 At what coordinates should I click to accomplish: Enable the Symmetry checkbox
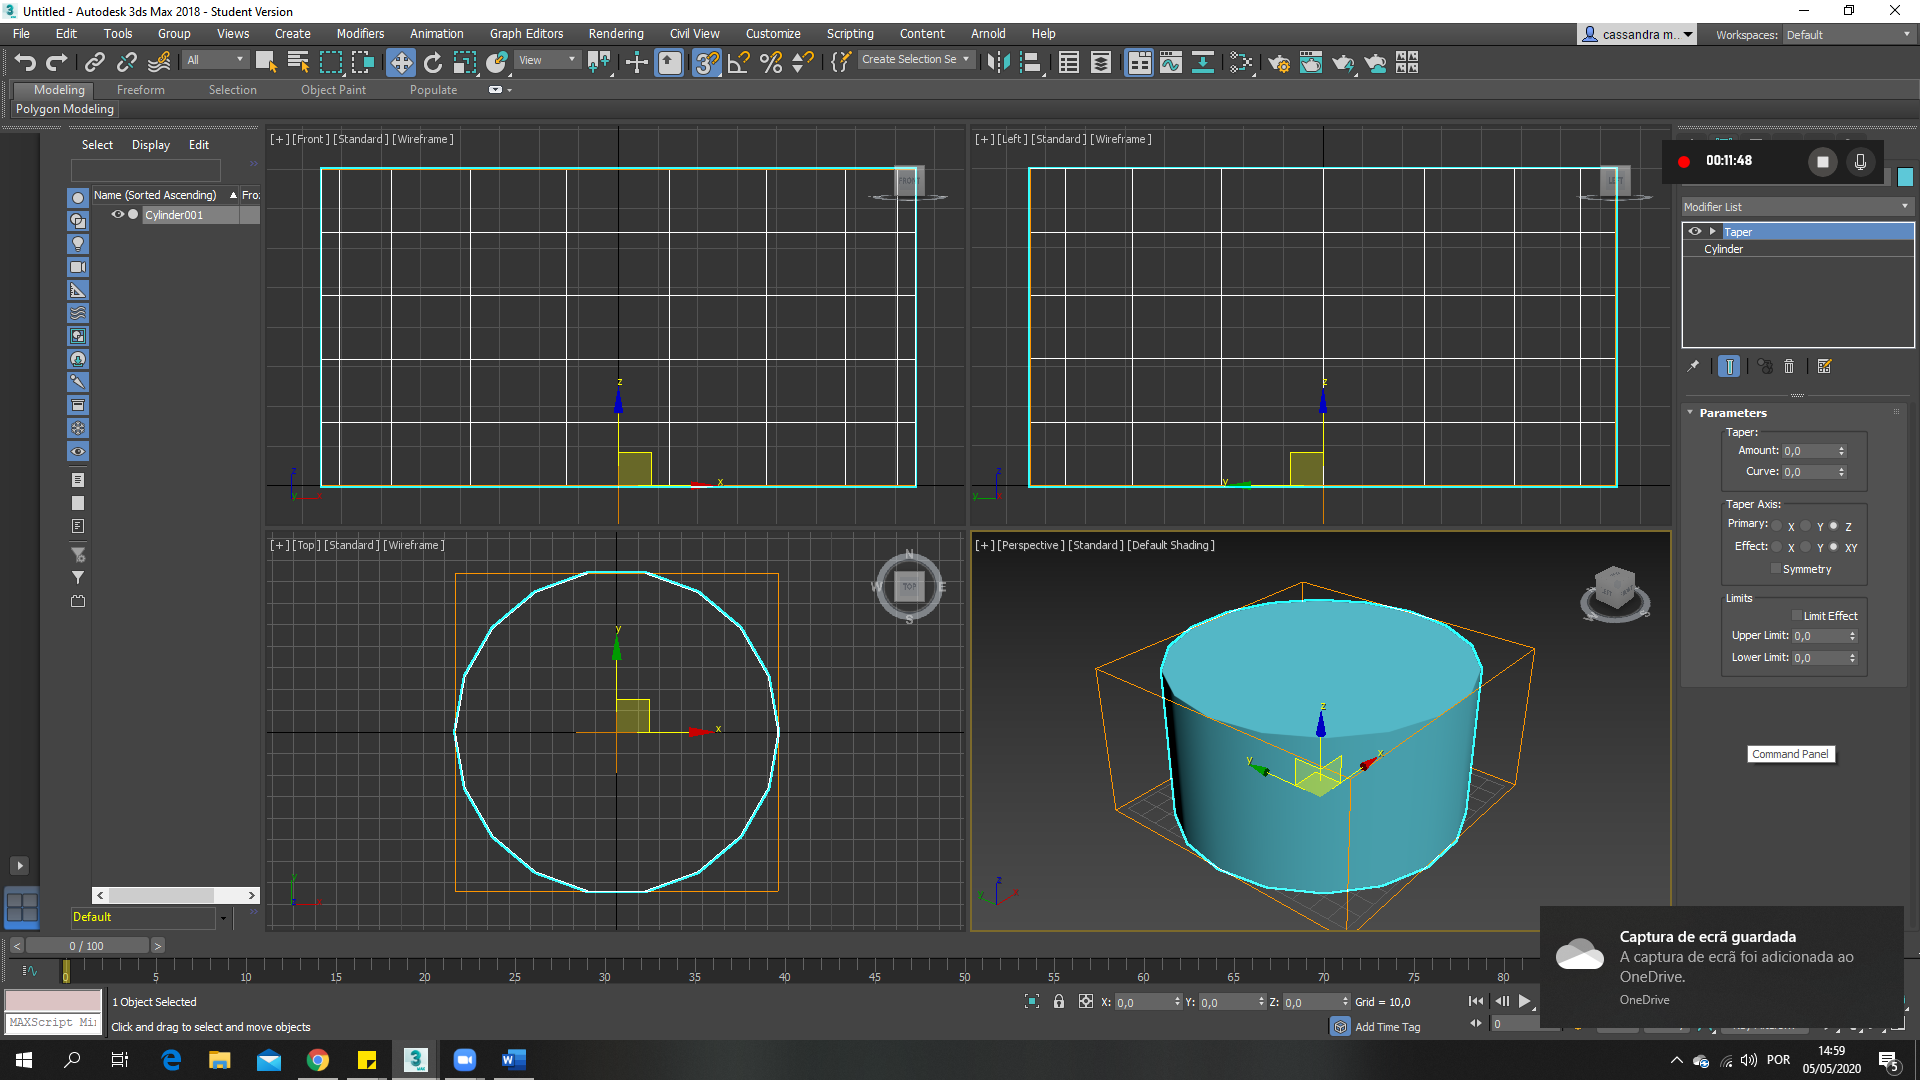pos(1776,569)
